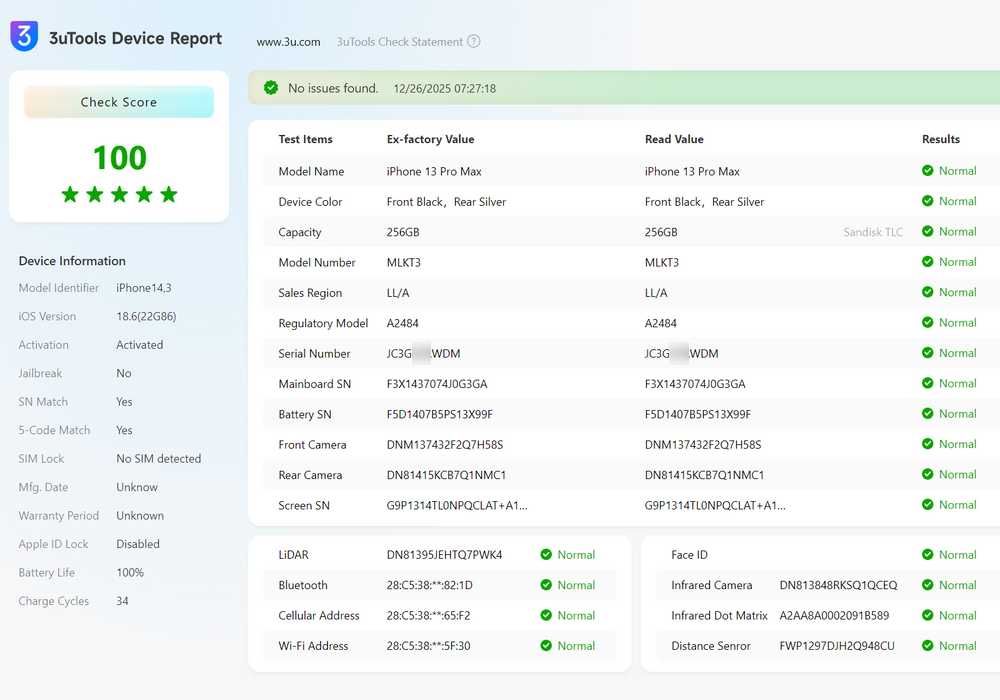Click the Ex-factory Value column header
The height and width of the screenshot is (700, 1000).
[430, 139]
